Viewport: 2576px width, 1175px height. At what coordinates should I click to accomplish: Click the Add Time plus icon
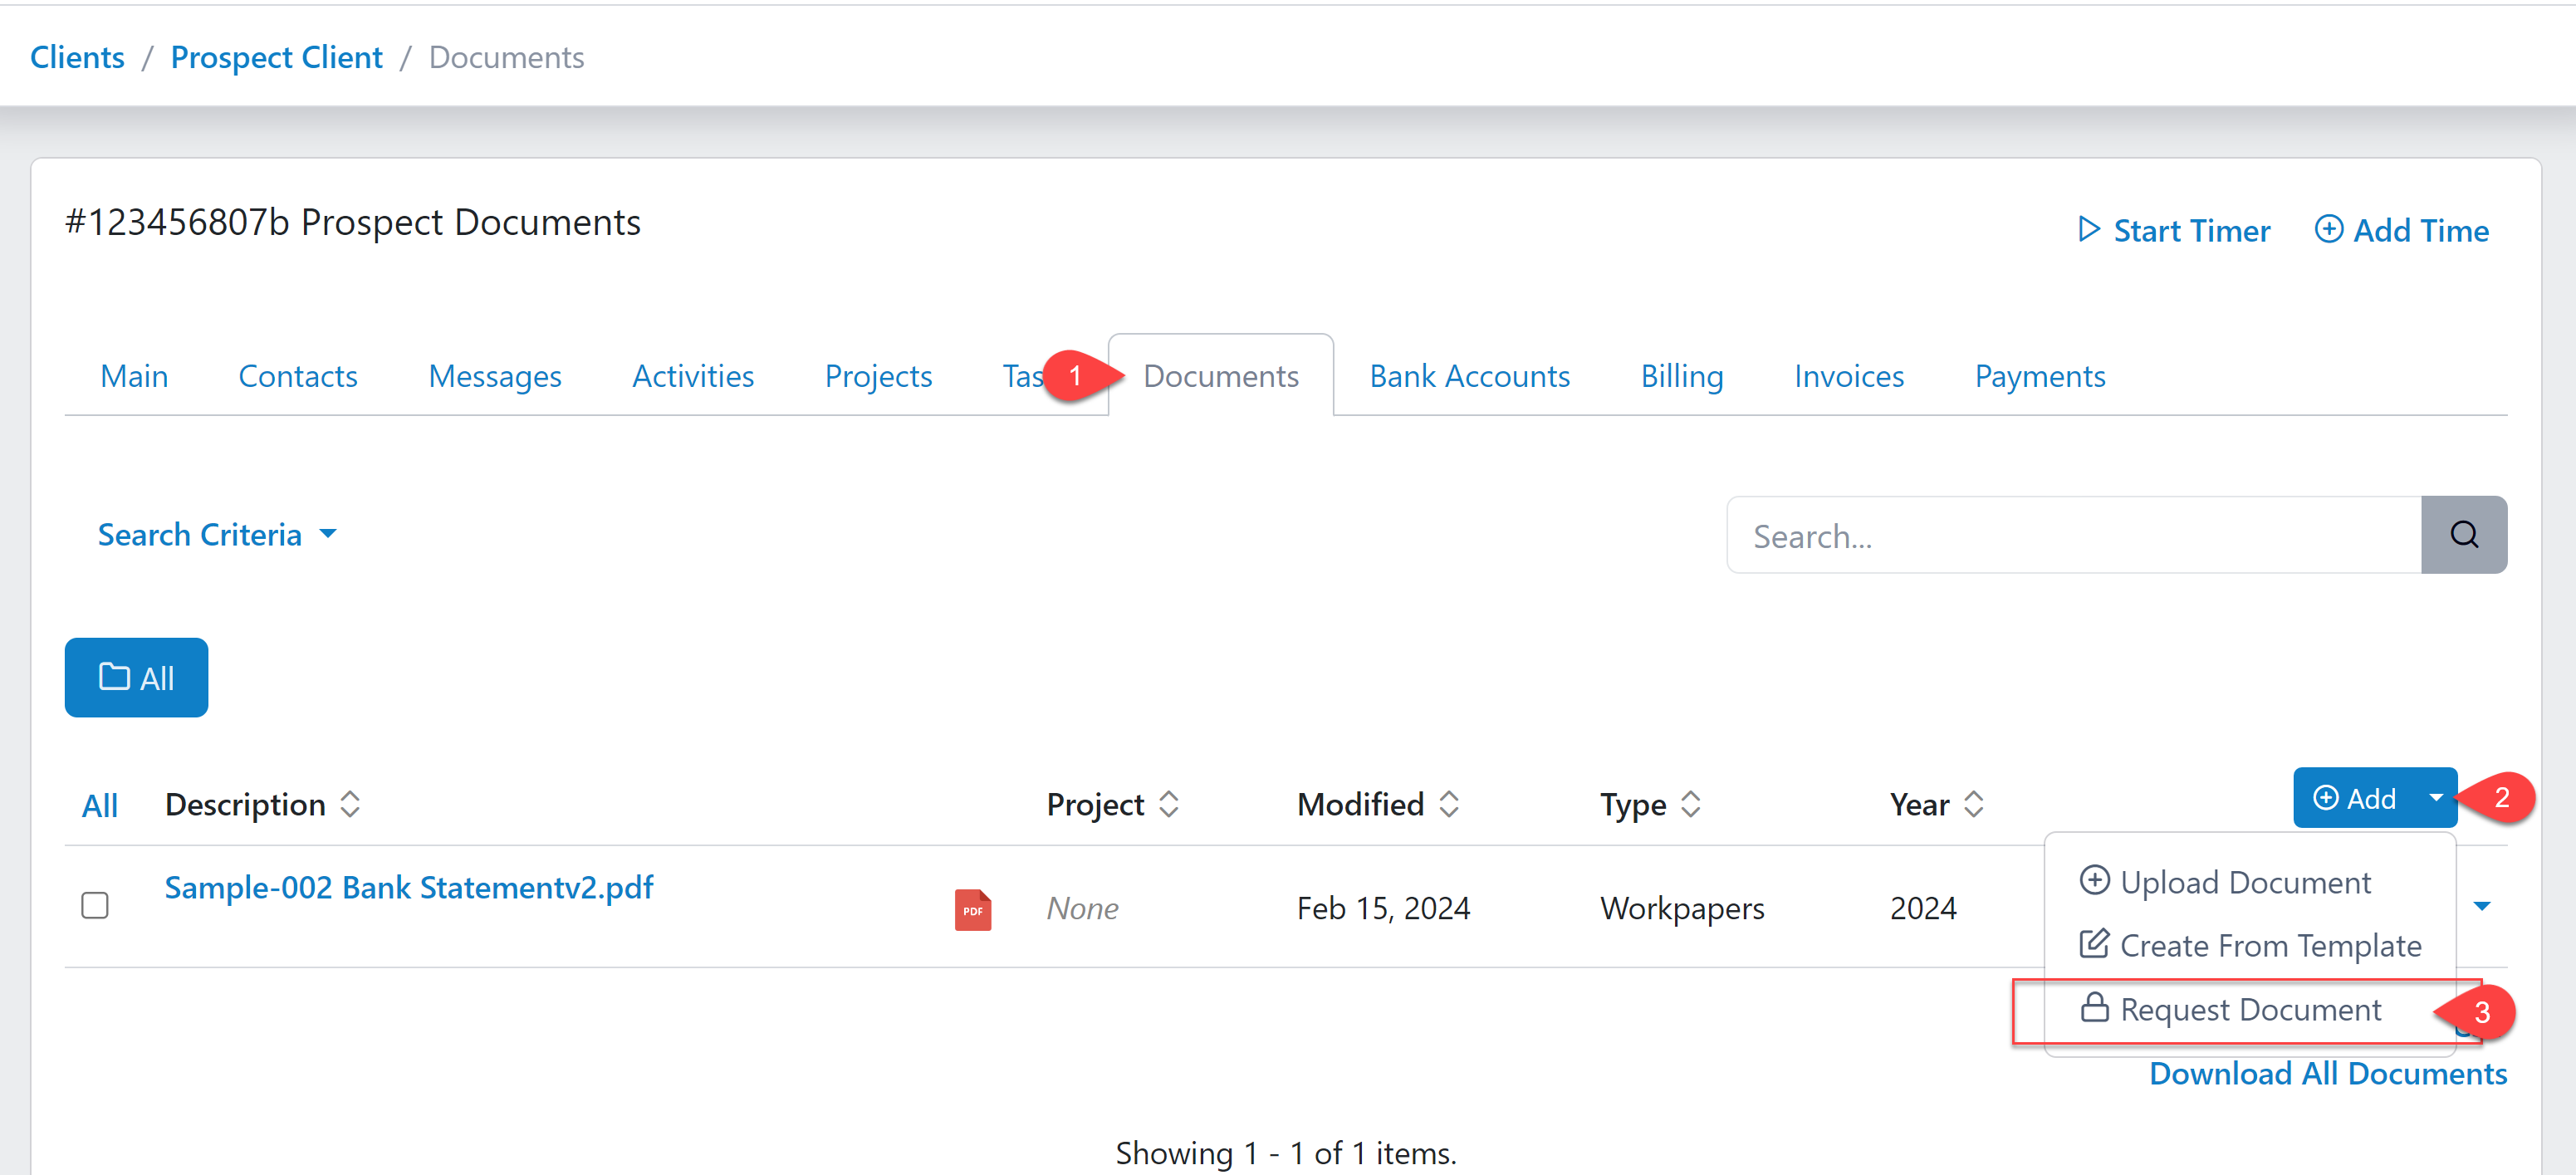(2331, 229)
